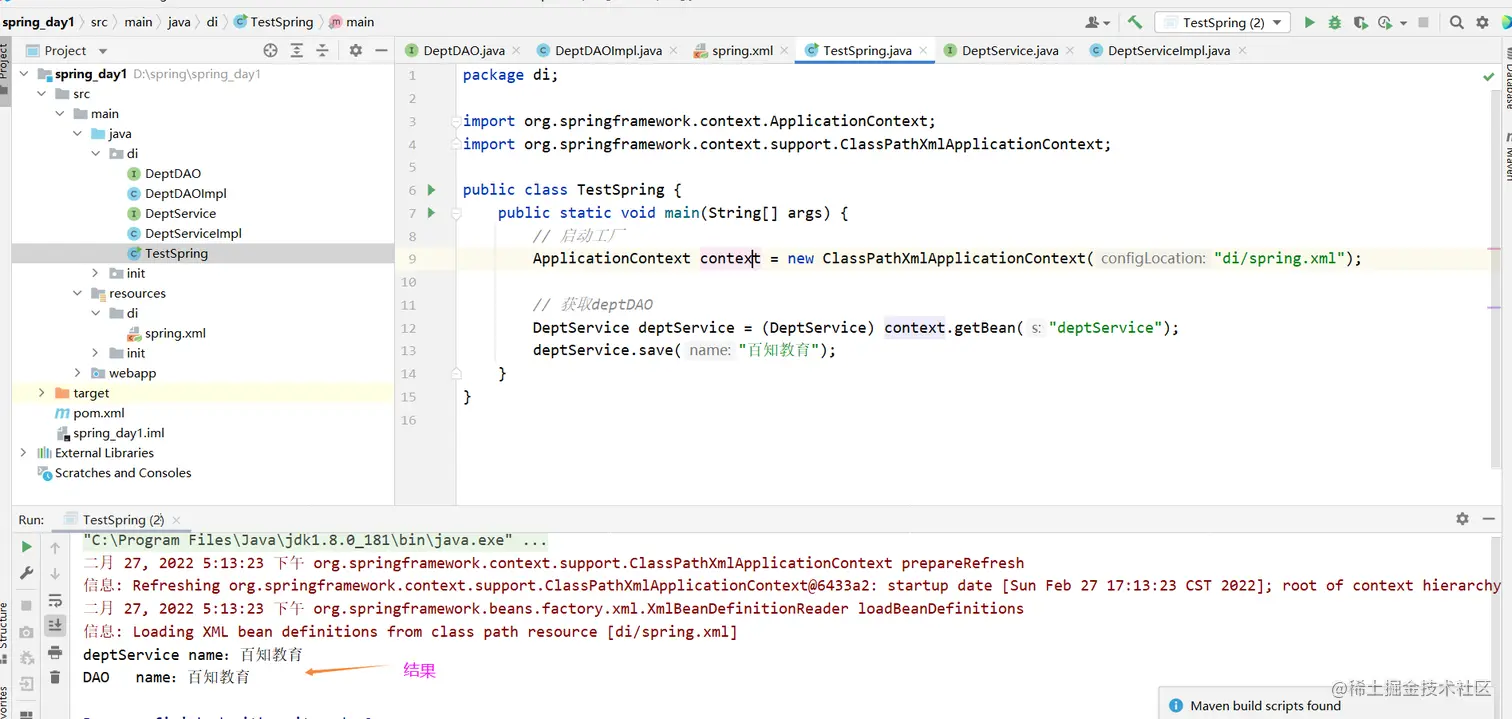Click gutter run arrow beside main method
The width and height of the screenshot is (1512, 719).
pos(431,213)
